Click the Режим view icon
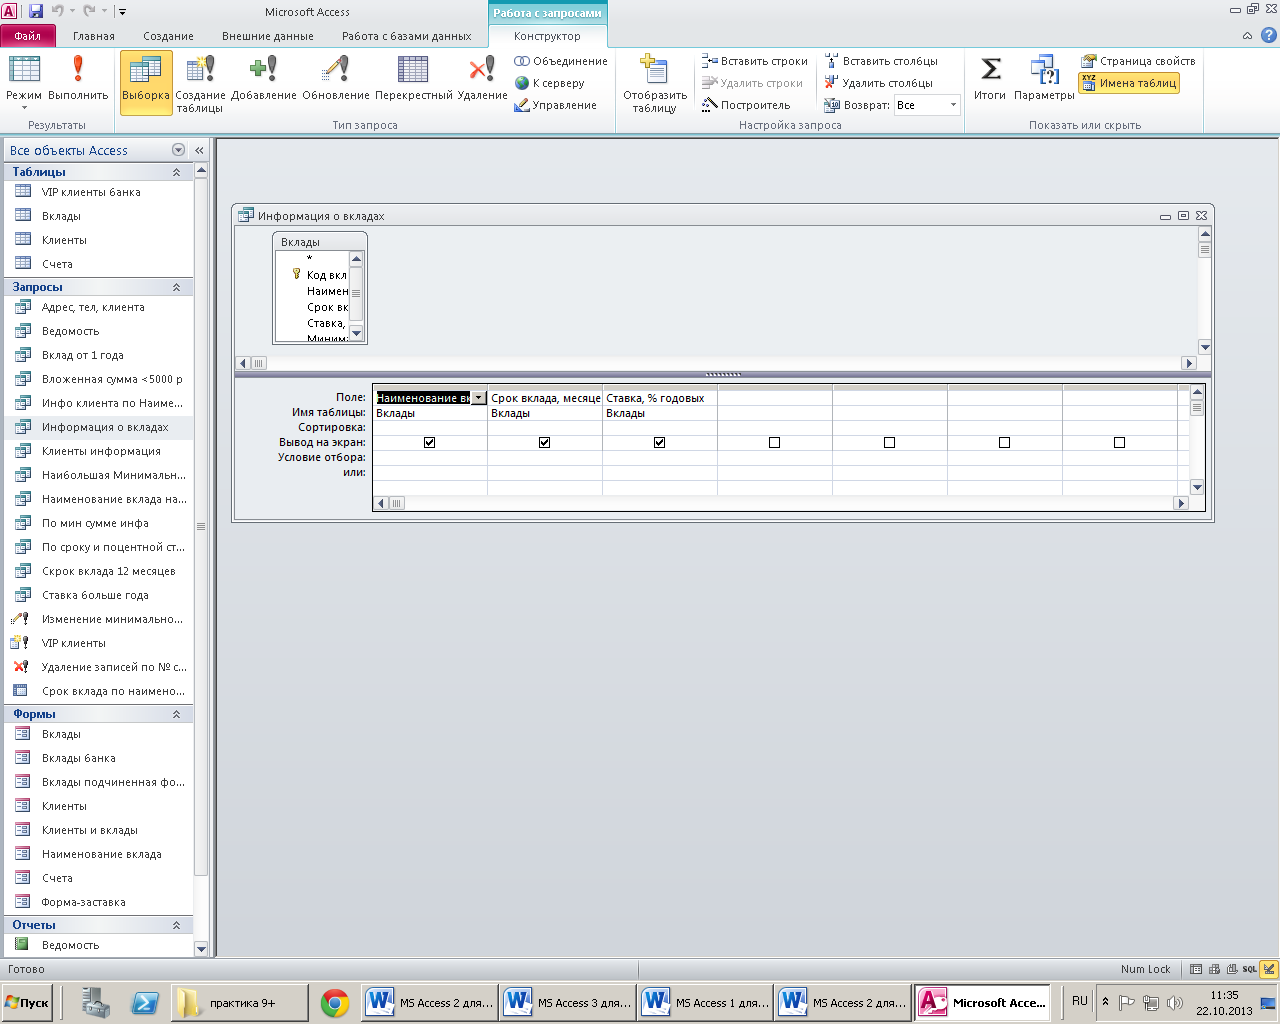Image resolution: width=1280 pixels, height=1024 pixels. tap(24, 80)
